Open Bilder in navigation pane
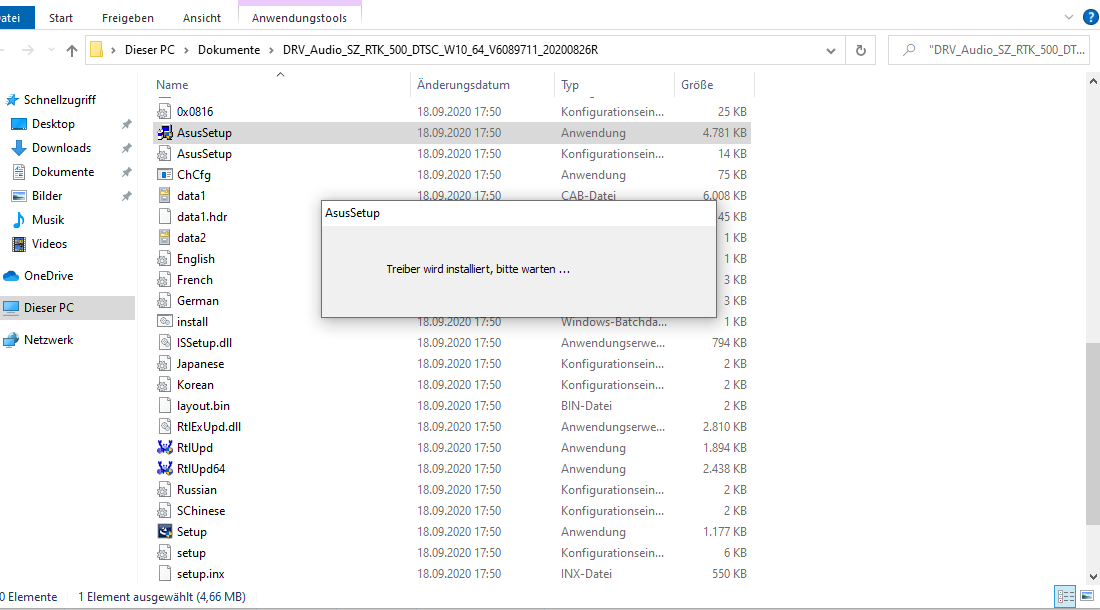 47,196
